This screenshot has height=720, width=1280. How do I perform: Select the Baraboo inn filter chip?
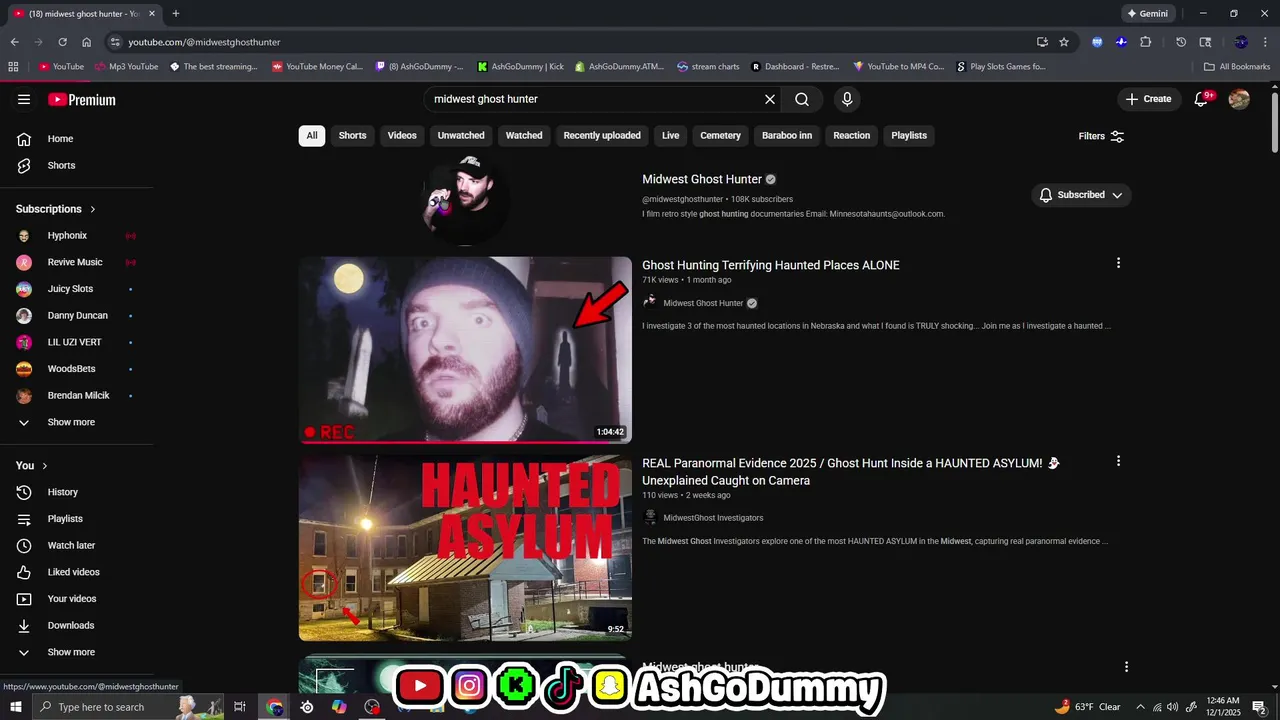pyautogui.click(x=787, y=135)
